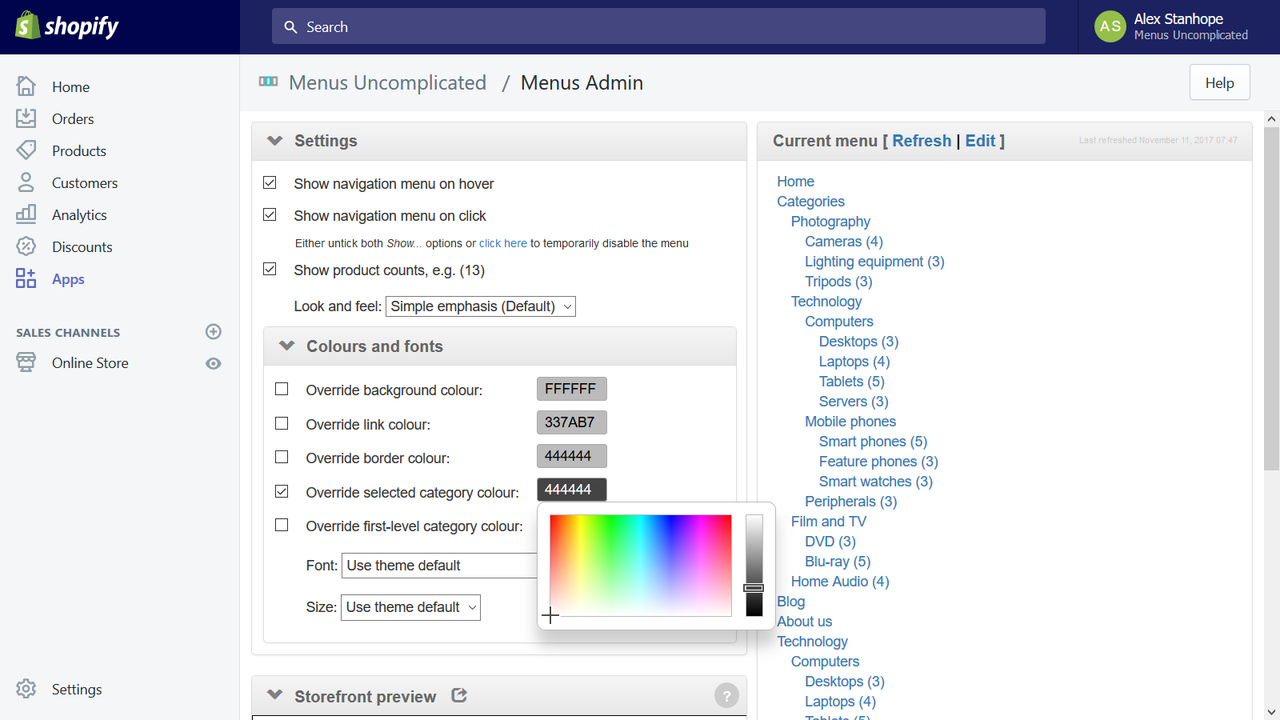
Task: Click the FFFFFF background colour swatch
Action: coord(572,389)
